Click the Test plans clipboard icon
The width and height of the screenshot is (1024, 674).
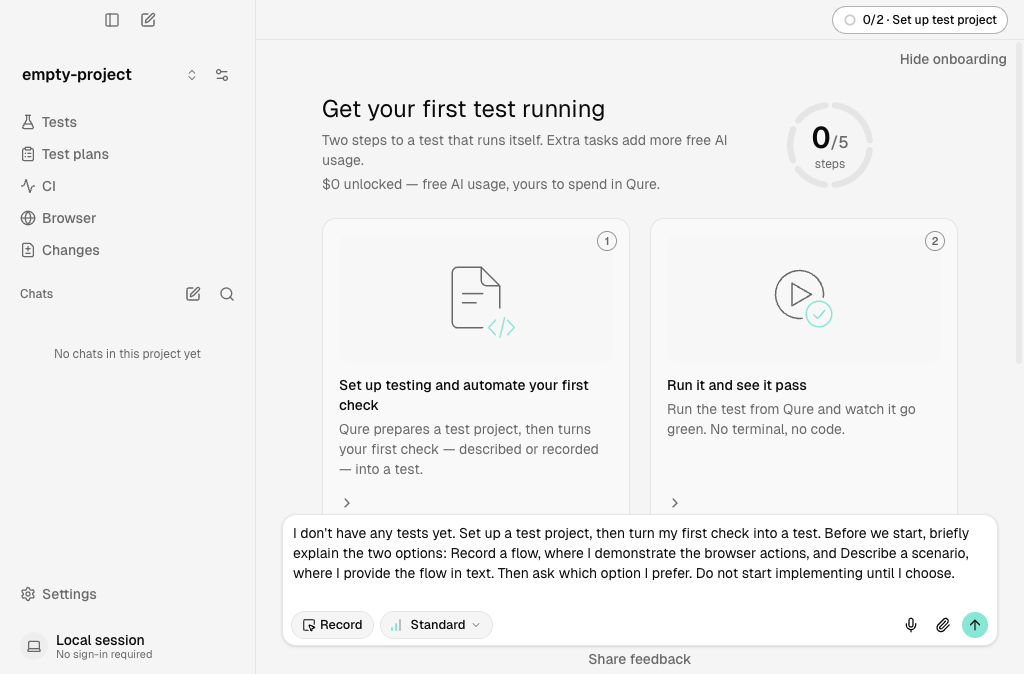(x=27, y=154)
